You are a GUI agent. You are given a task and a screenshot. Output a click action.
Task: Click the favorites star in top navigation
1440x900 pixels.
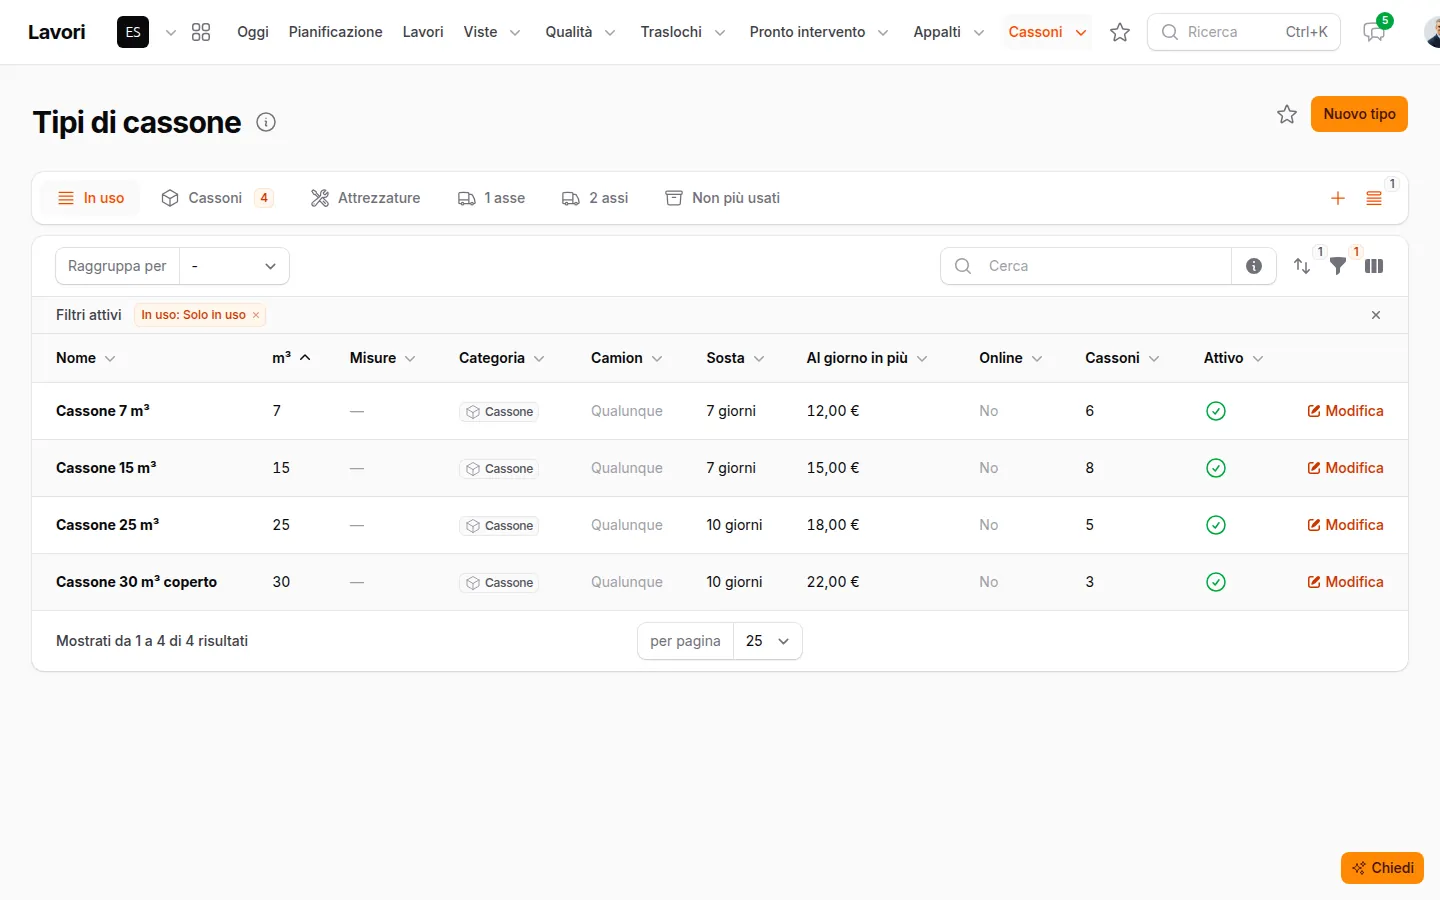[1120, 32]
